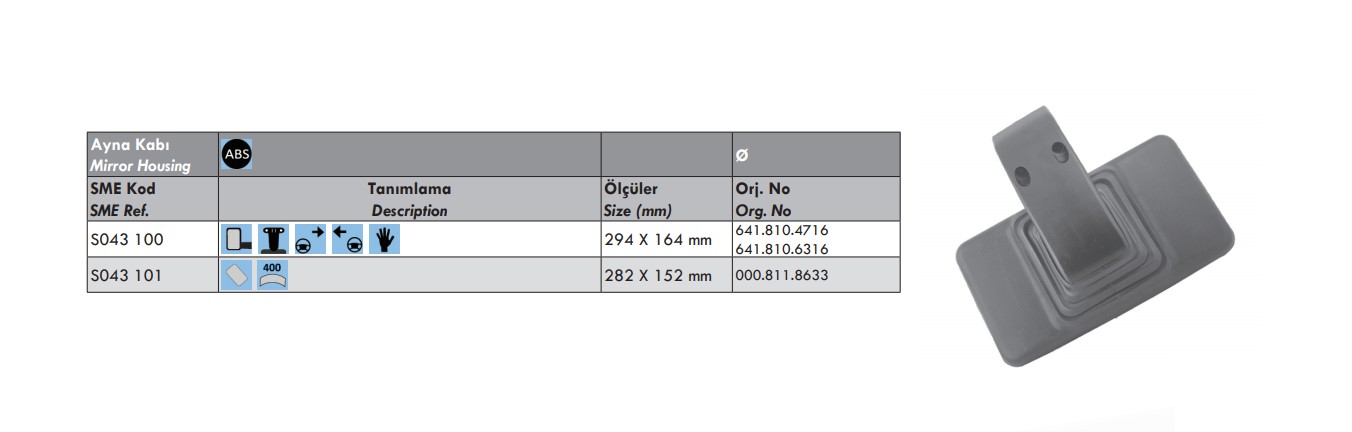Click the Ölçüler Size (mm) column header
The image size is (1352, 432).
637,199
